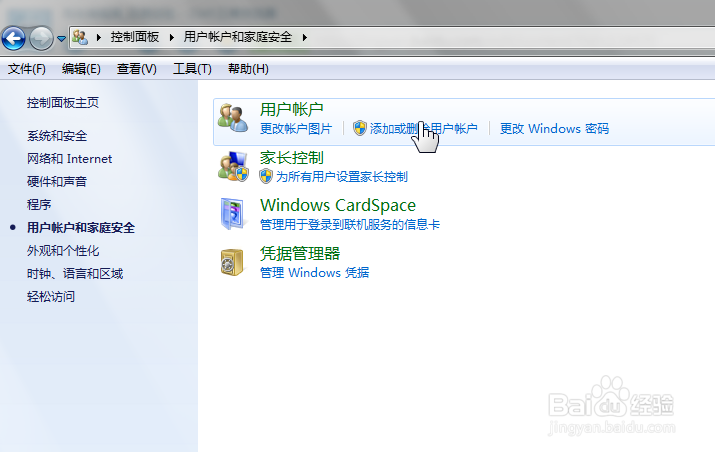The width and height of the screenshot is (715, 452).
Task: Click 添加或删除用户帐户 link
Action: [x=424, y=129]
